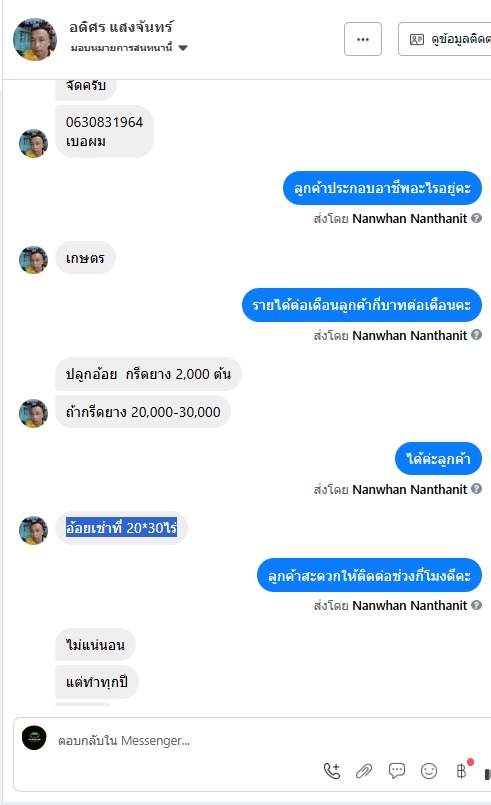Viewport: 491px width, 805px height.
Task: Click the contact card icon in header
Action: click(417, 39)
